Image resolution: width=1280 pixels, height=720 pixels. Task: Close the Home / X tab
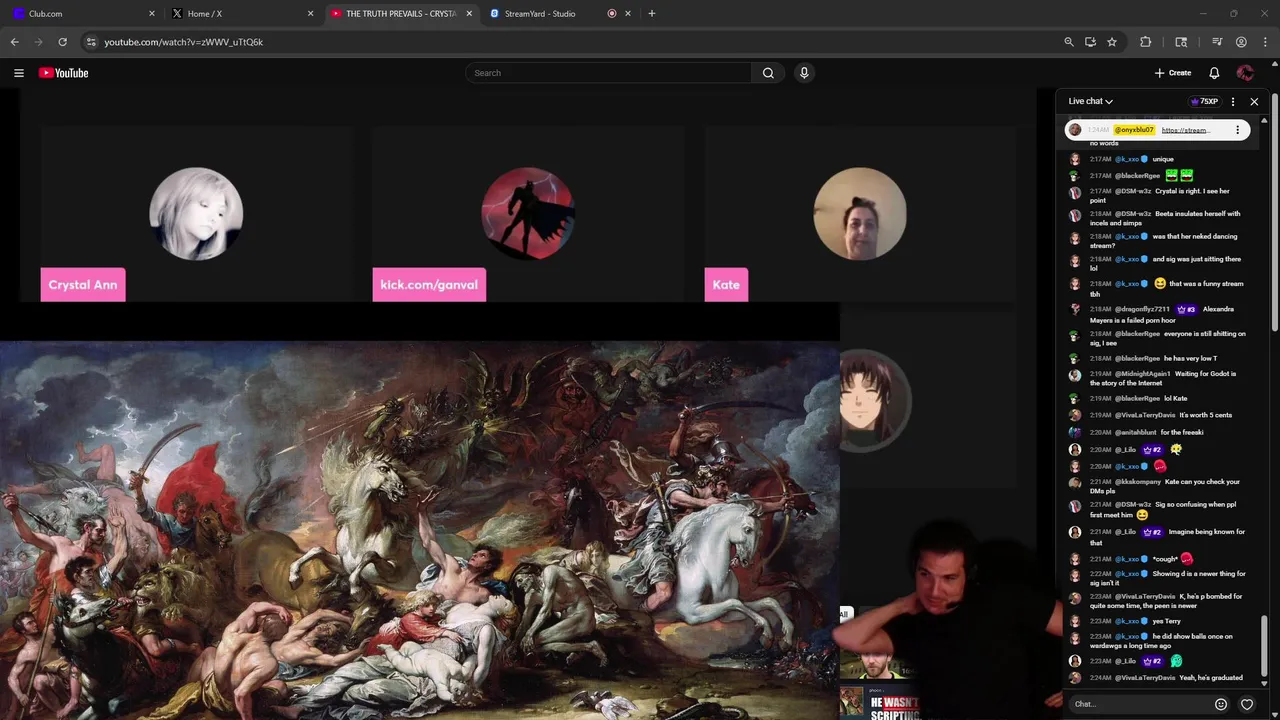(311, 13)
